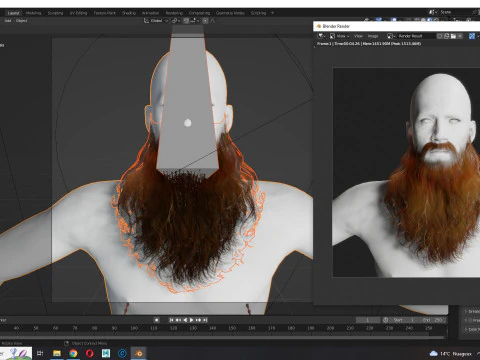
Task: Open the Animation workspace tab
Action: [x=150, y=13]
